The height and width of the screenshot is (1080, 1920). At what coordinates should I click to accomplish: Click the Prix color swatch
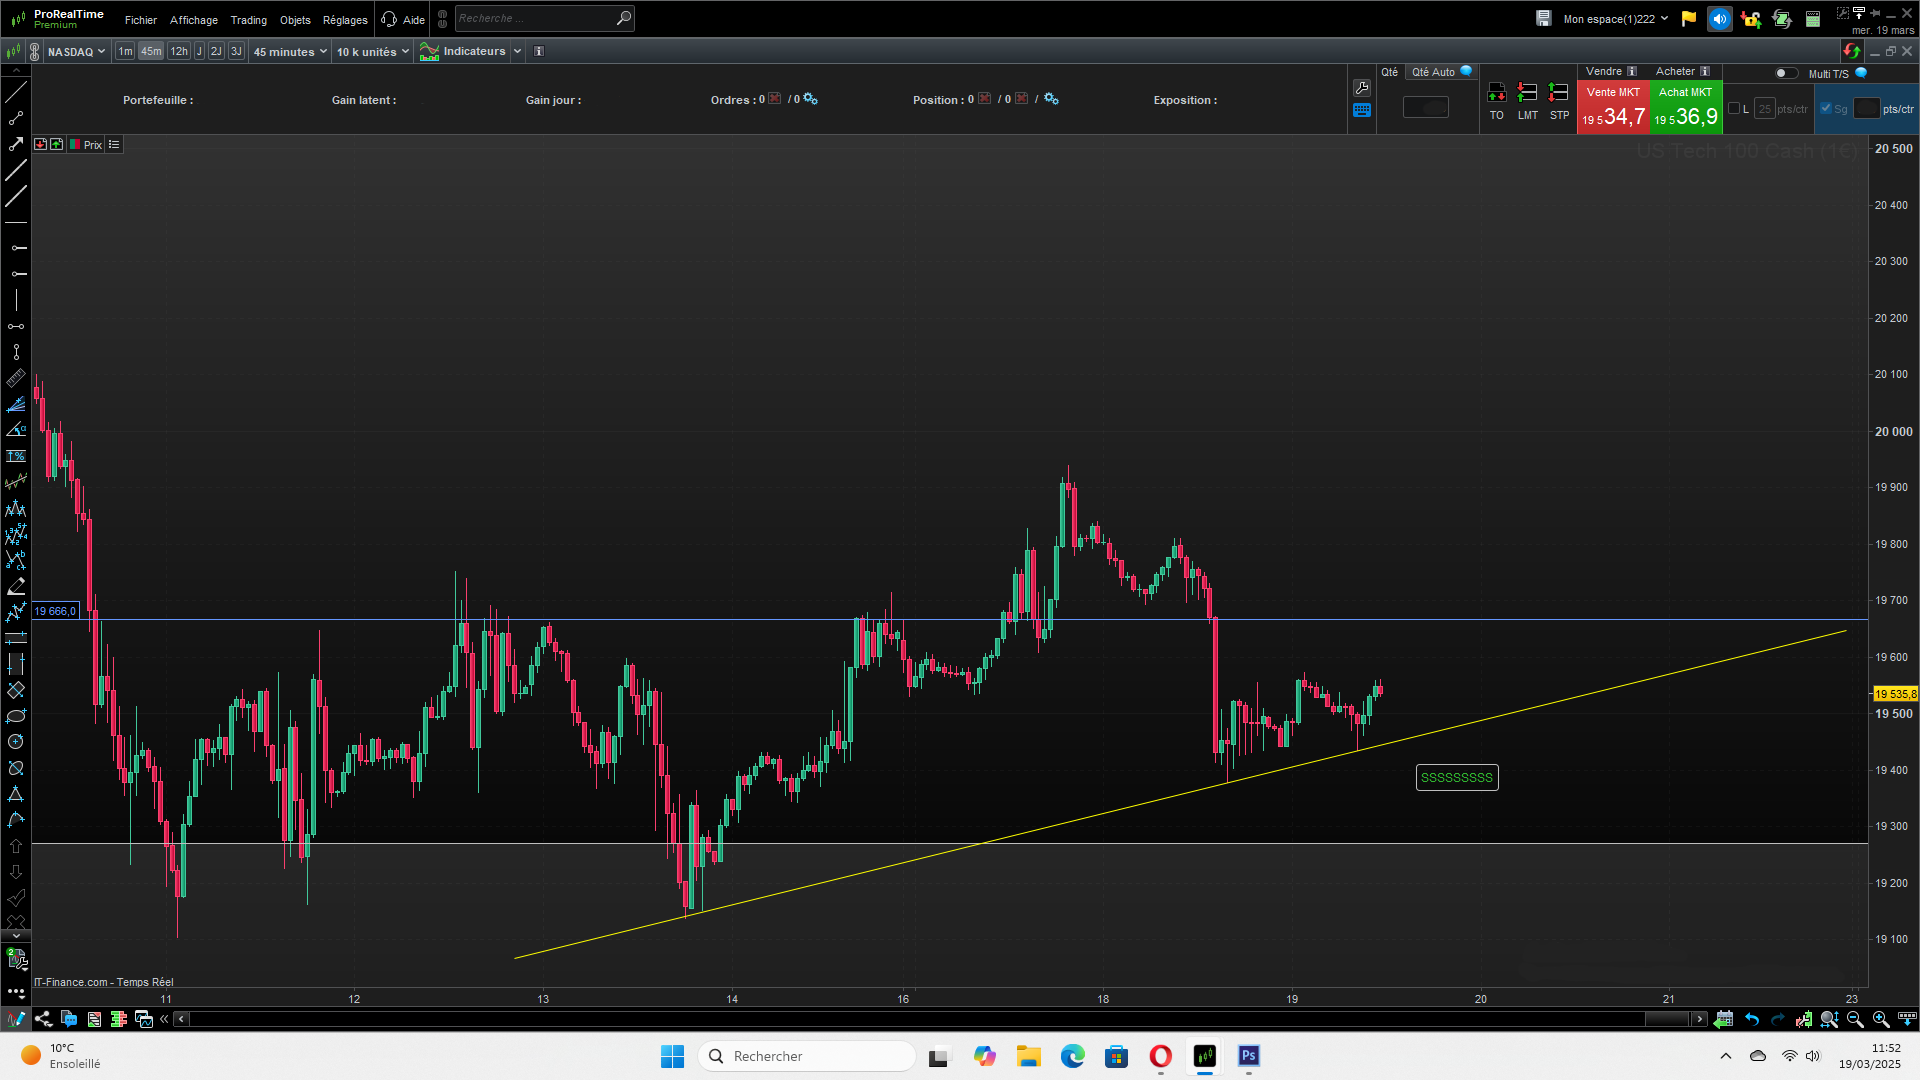(x=75, y=145)
